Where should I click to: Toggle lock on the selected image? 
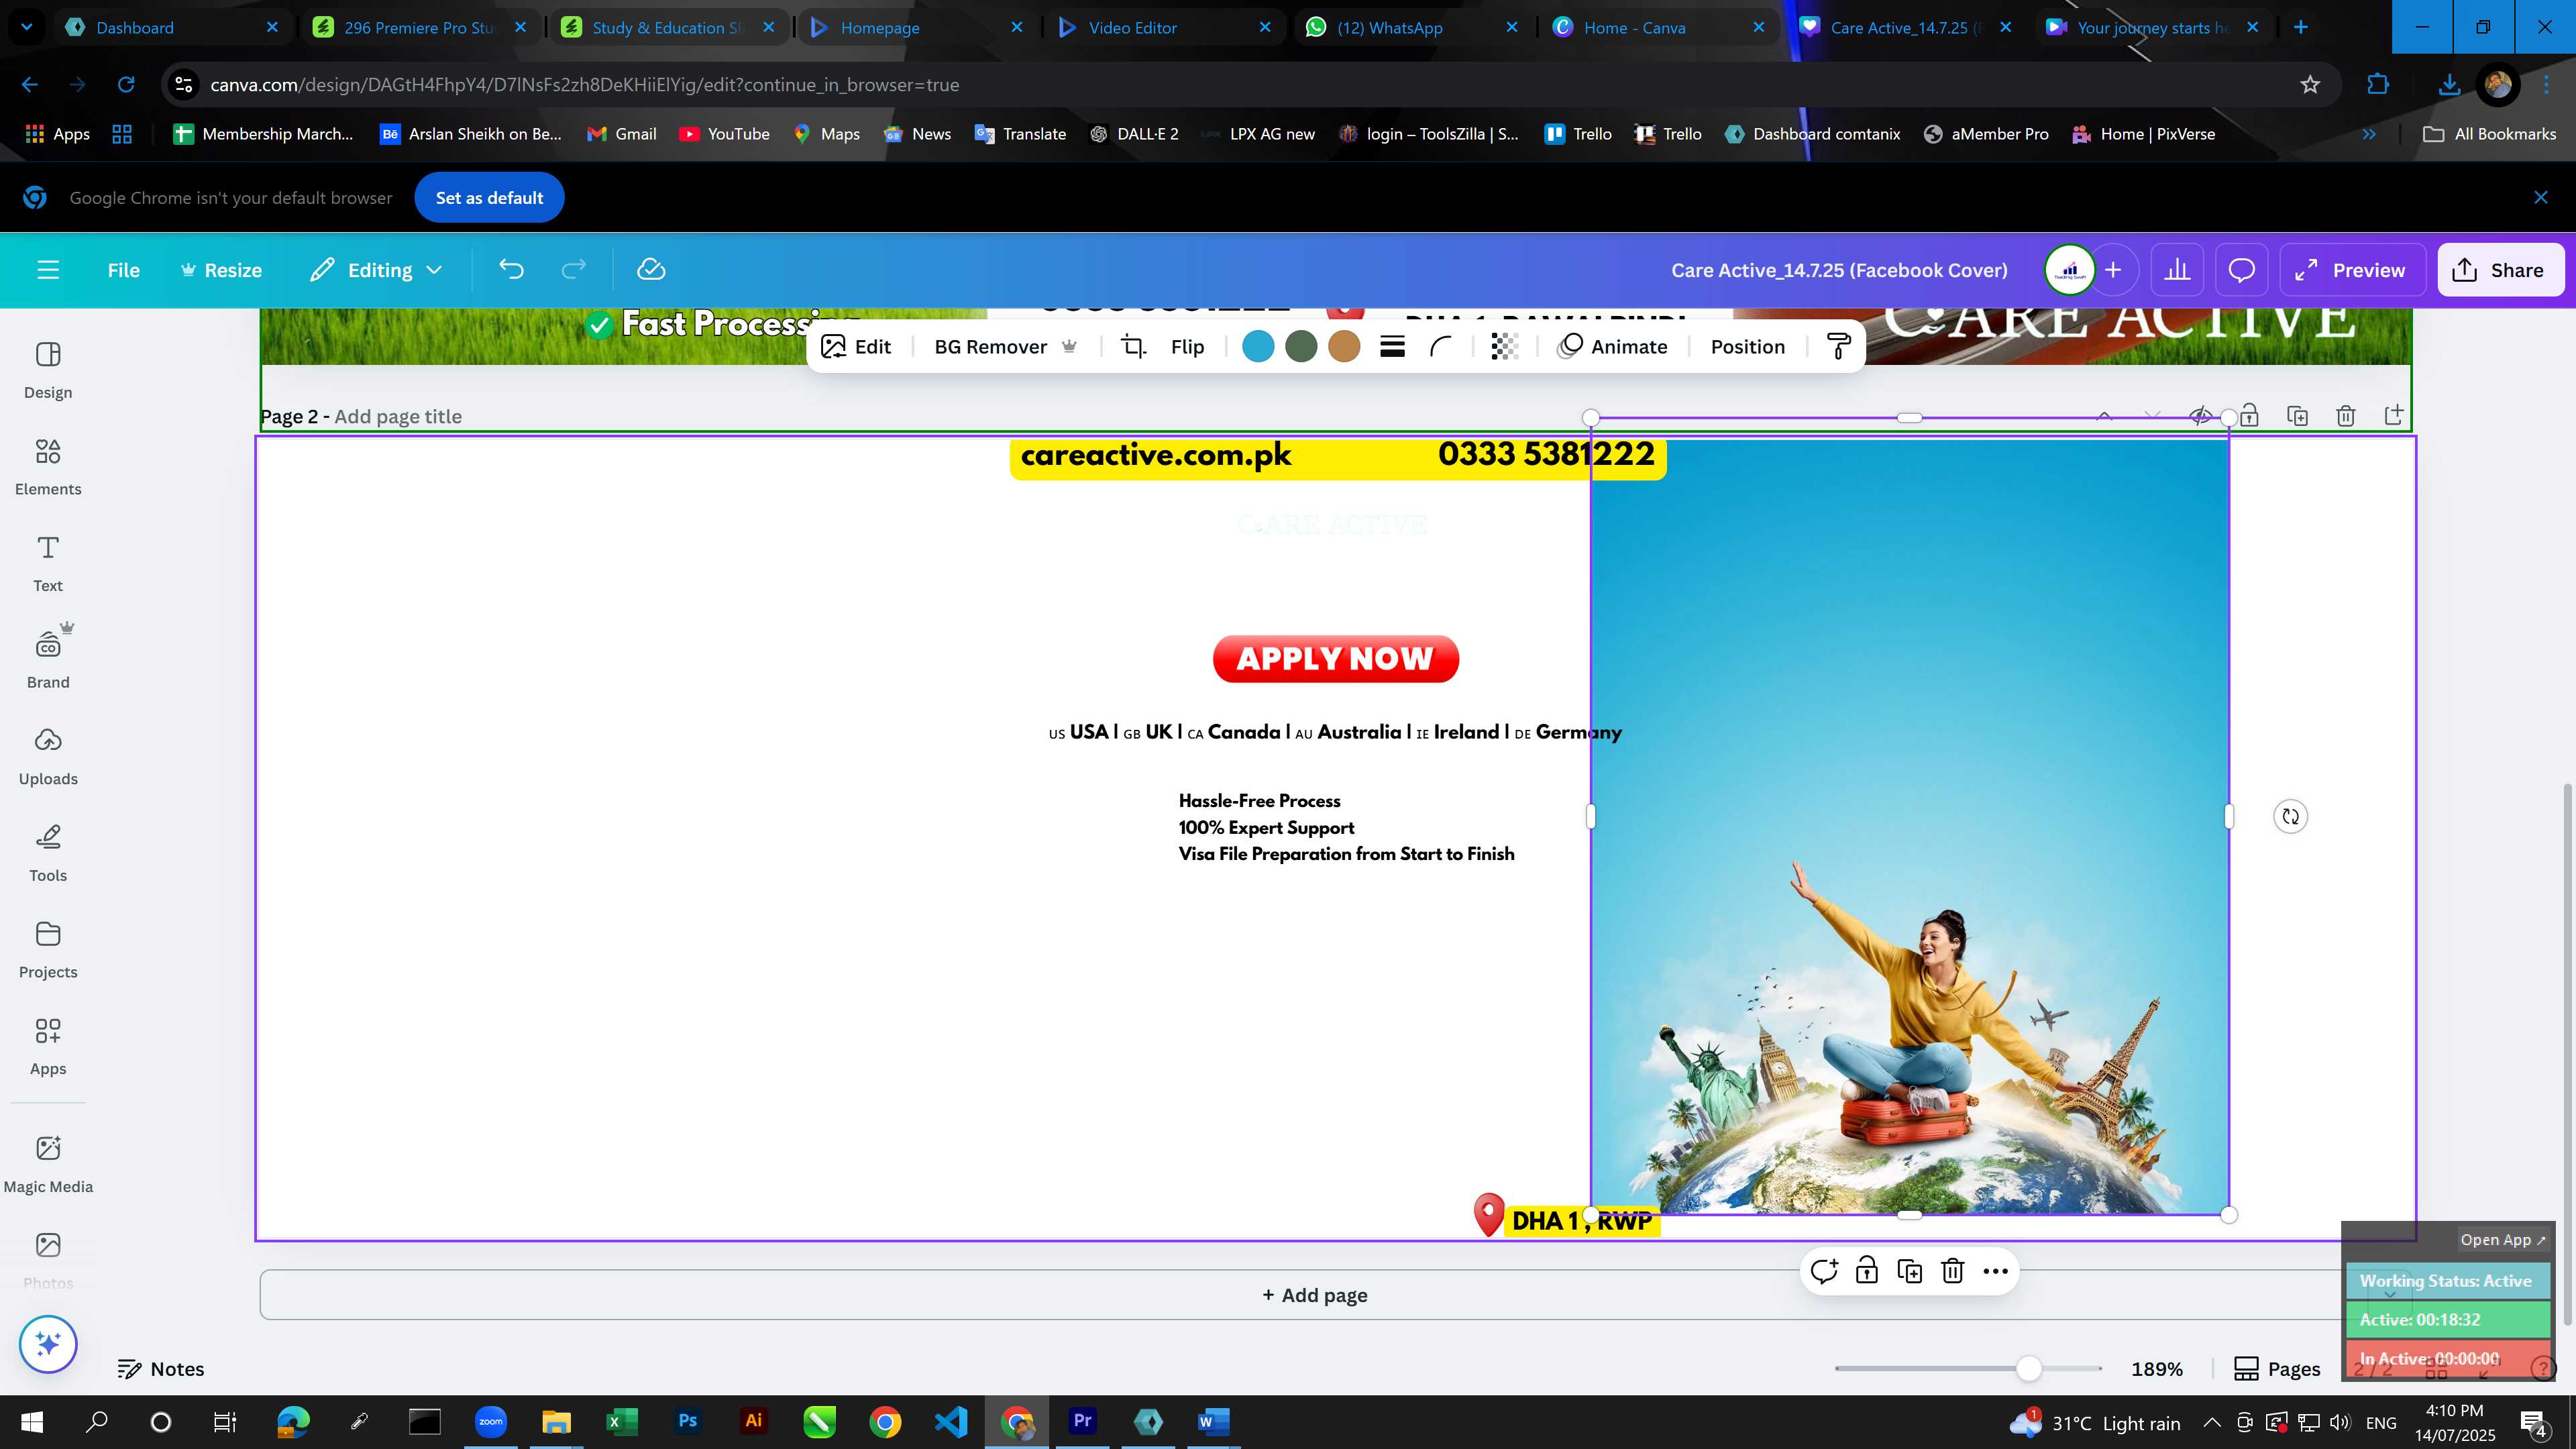pyautogui.click(x=1866, y=1271)
